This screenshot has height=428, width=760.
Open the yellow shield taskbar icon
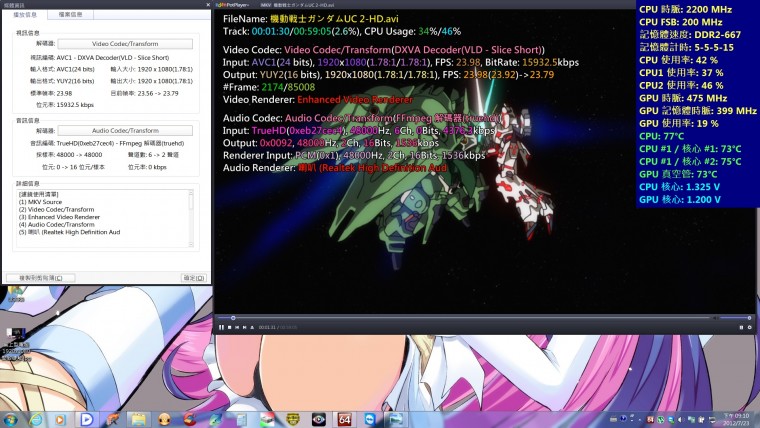[293, 419]
